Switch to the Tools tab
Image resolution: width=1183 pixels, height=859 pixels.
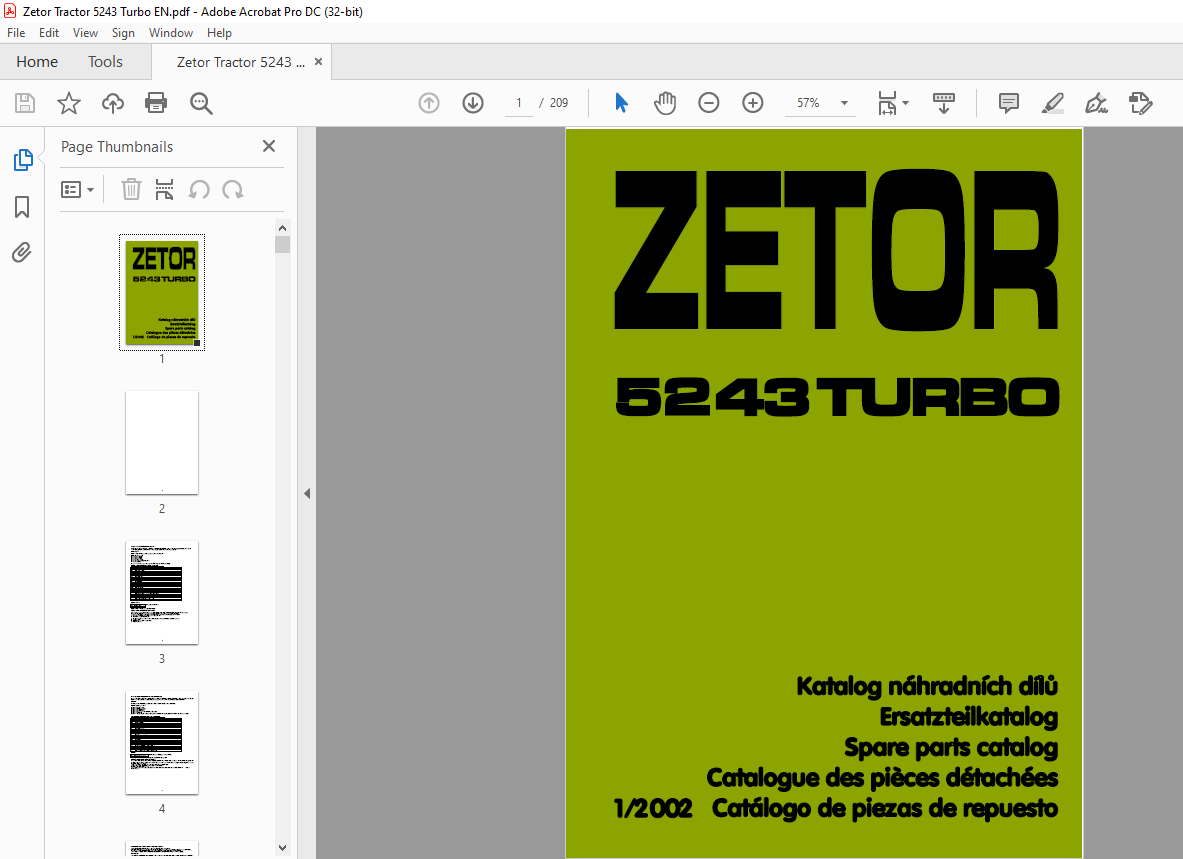[105, 62]
